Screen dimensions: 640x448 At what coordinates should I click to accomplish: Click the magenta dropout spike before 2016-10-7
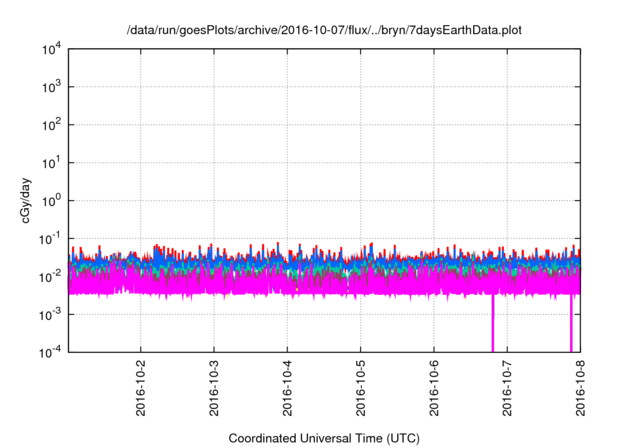[x=493, y=323]
